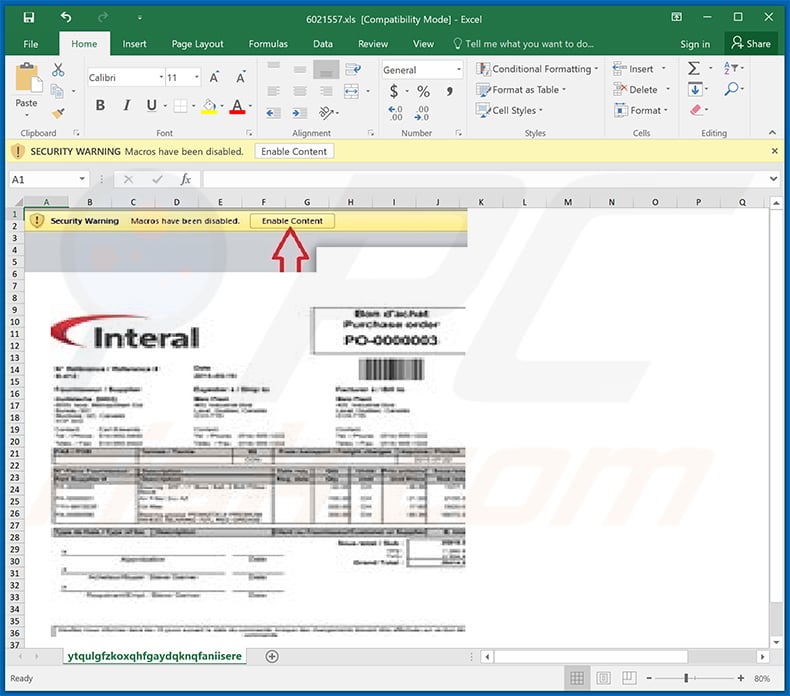This screenshot has width=790, height=696.
Task: Apply cell borders icon
Action: tap(180, 106)
